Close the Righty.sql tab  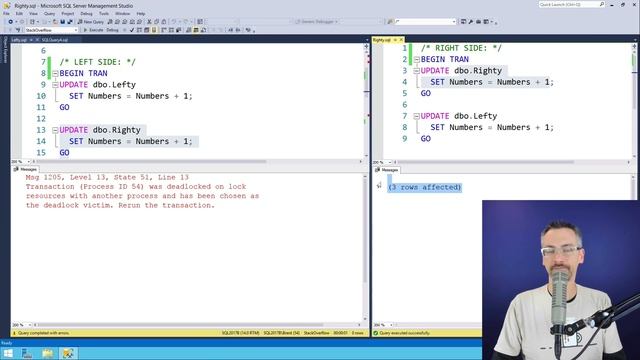401,40
